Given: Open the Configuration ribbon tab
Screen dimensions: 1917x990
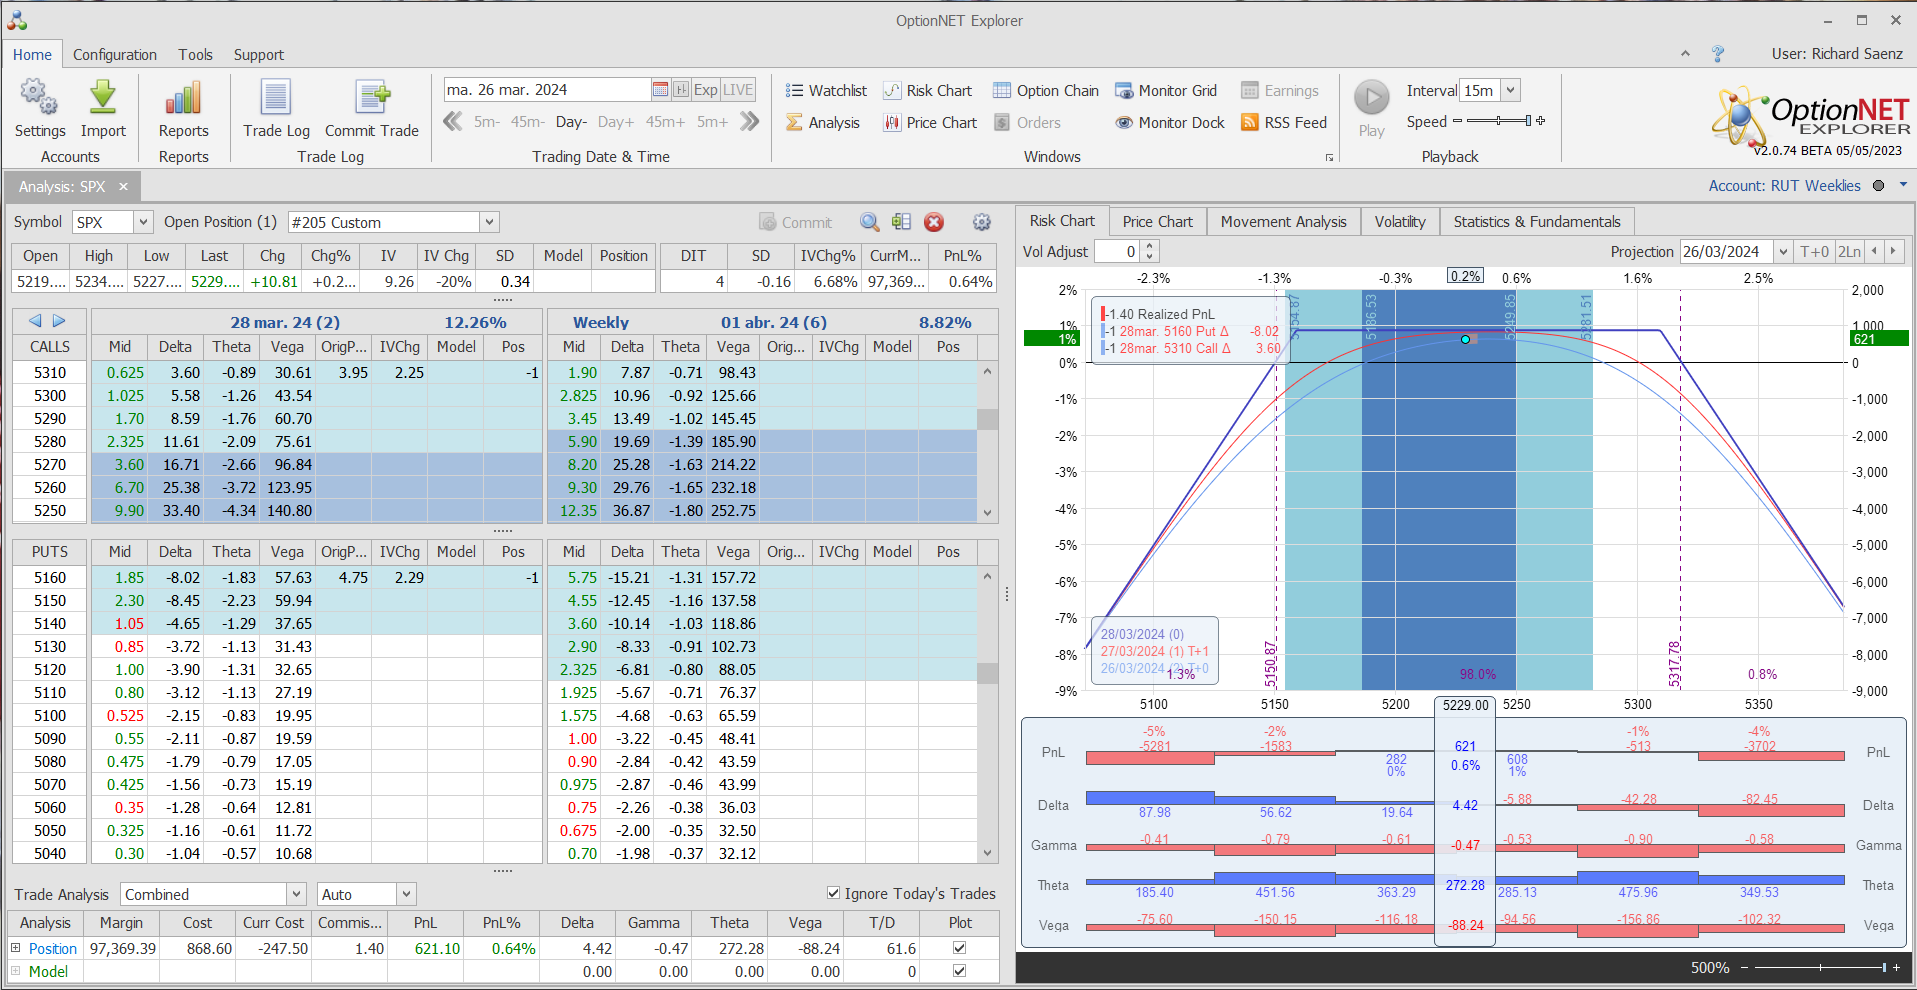Looking at the screenshot, I should coord(115,55).
